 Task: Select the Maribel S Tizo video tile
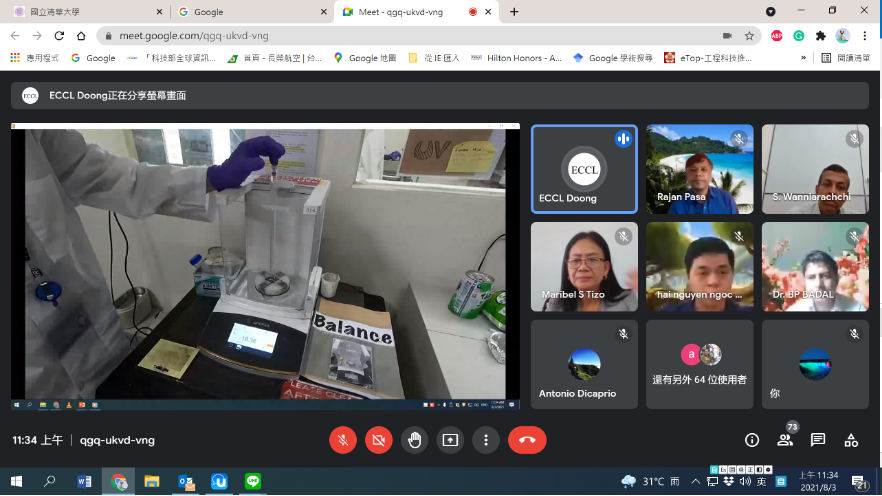point(584,267)
